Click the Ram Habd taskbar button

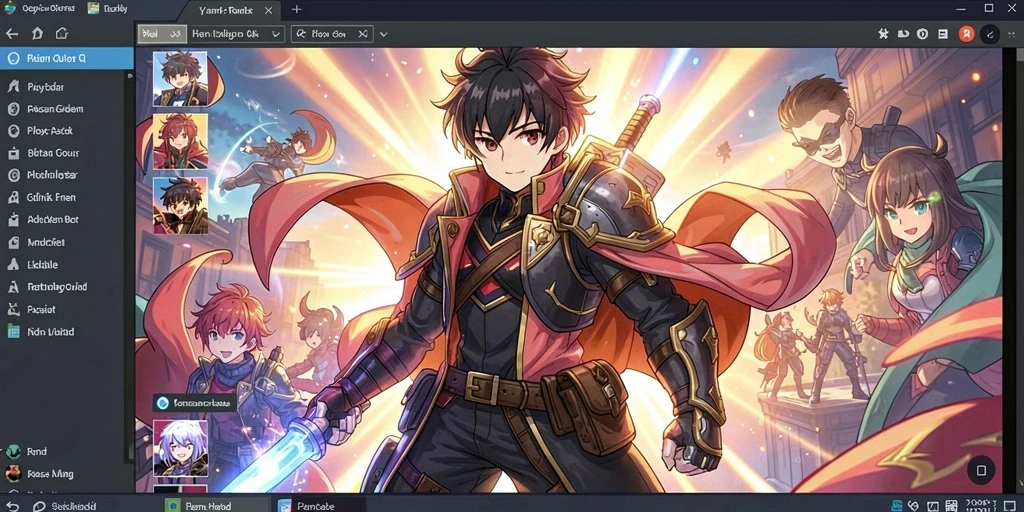(216, 506)
